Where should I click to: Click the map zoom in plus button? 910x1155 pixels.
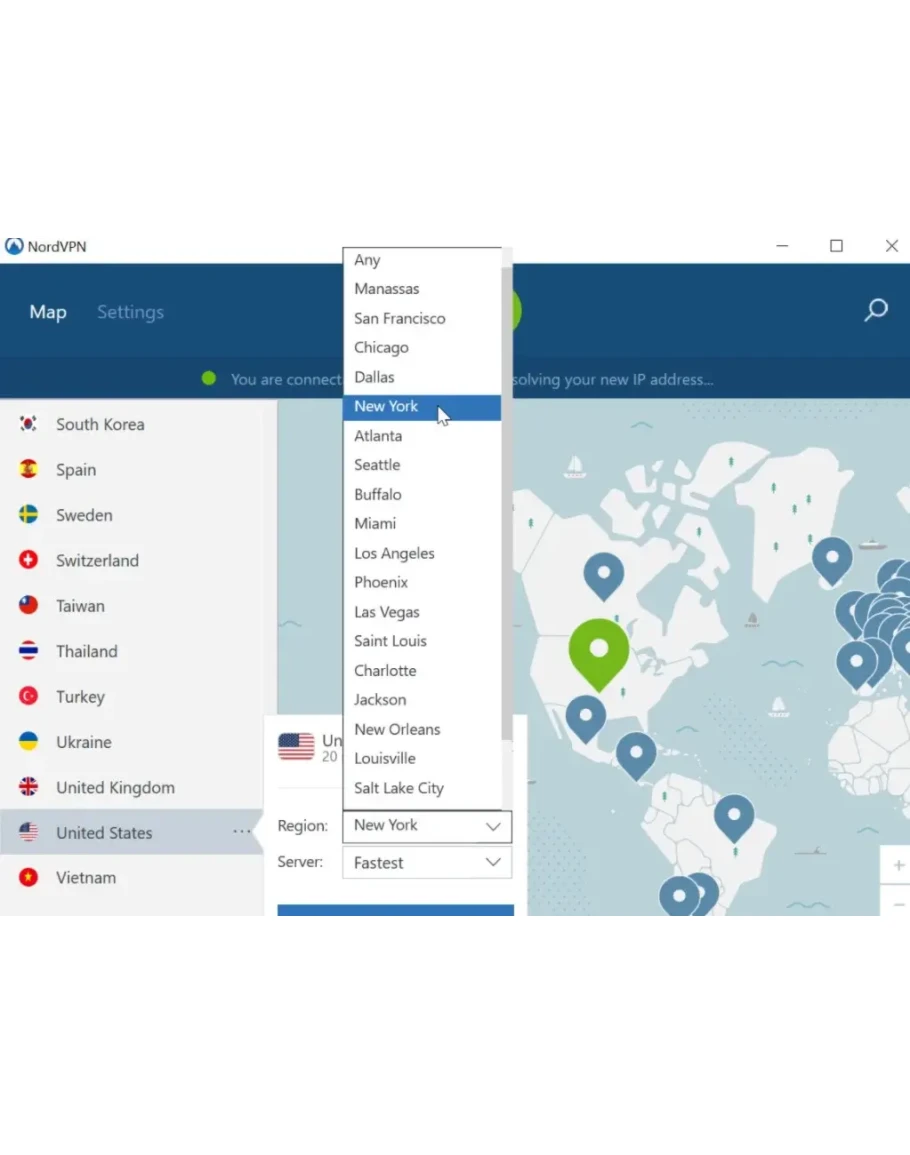point(898,865)
